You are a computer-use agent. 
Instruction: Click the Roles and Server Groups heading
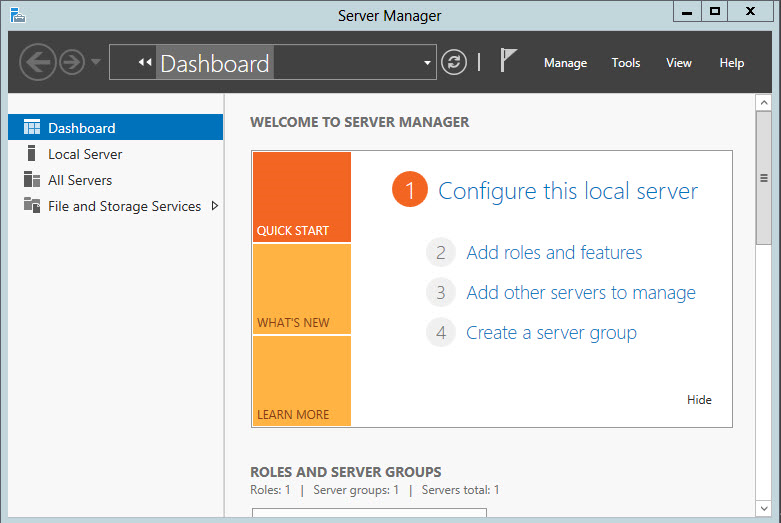click(346, 472)
